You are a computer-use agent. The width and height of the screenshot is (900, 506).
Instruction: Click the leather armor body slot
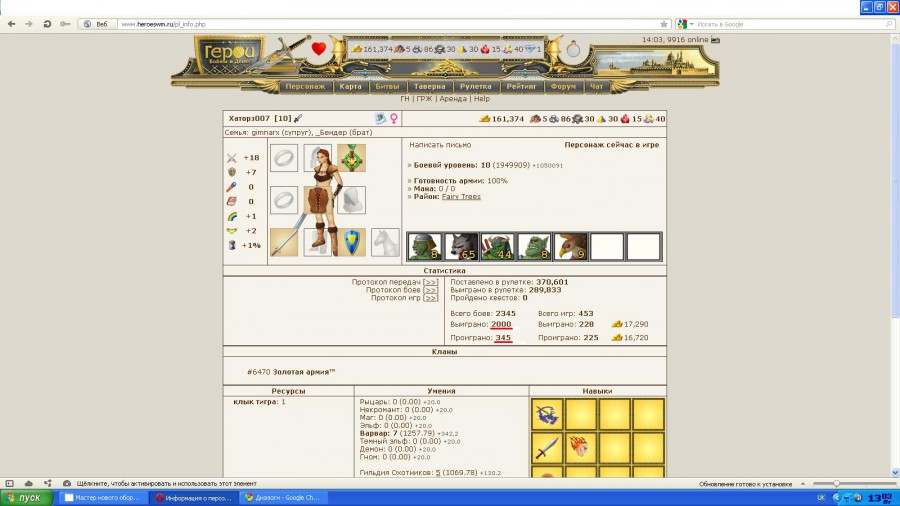(x=317, y=200)
